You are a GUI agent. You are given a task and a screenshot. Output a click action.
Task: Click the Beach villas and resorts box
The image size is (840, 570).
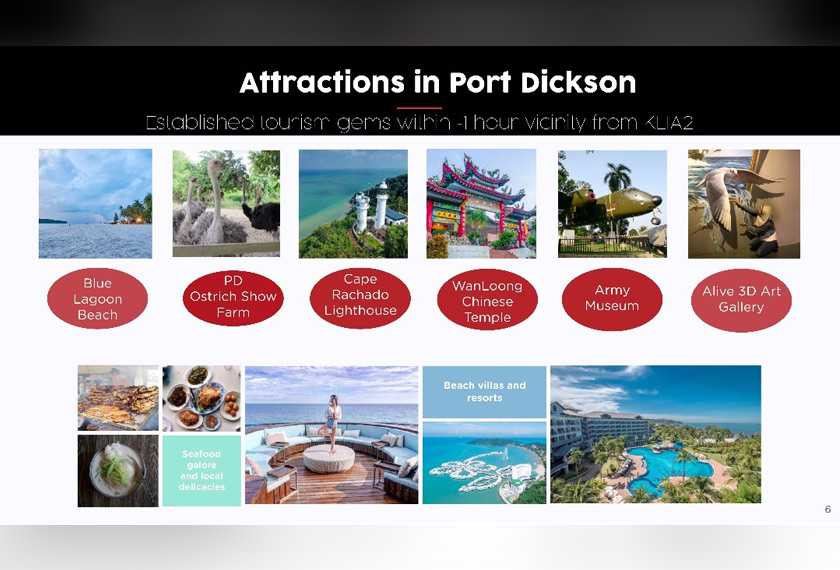point(484,392)
